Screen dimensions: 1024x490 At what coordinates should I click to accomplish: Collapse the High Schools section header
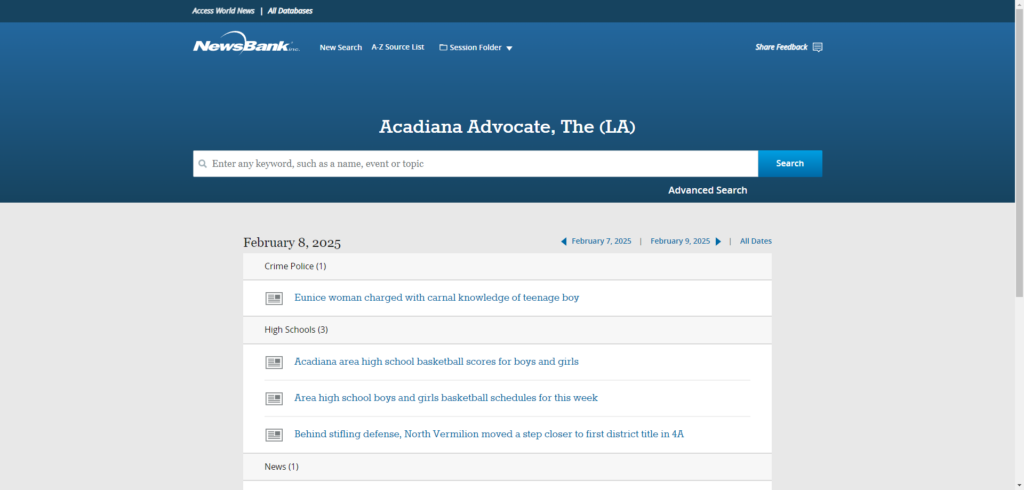click(x=296, y=329)
